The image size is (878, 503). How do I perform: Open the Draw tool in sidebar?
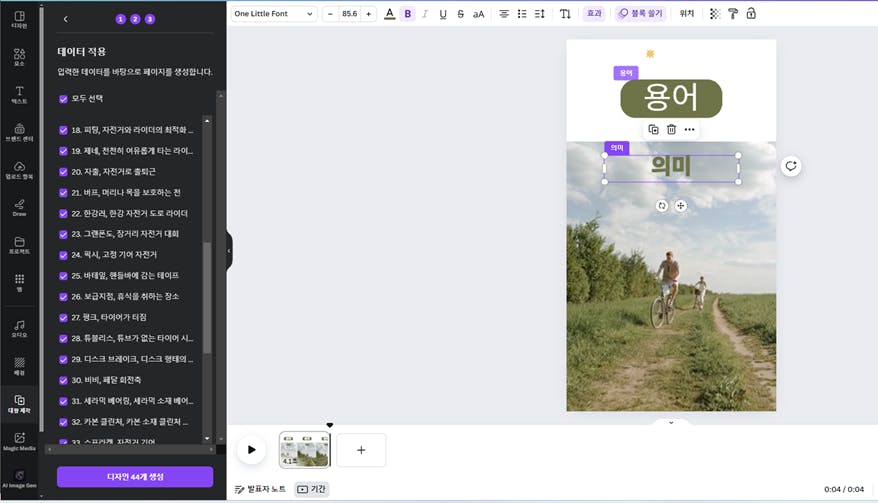point(19,206)
